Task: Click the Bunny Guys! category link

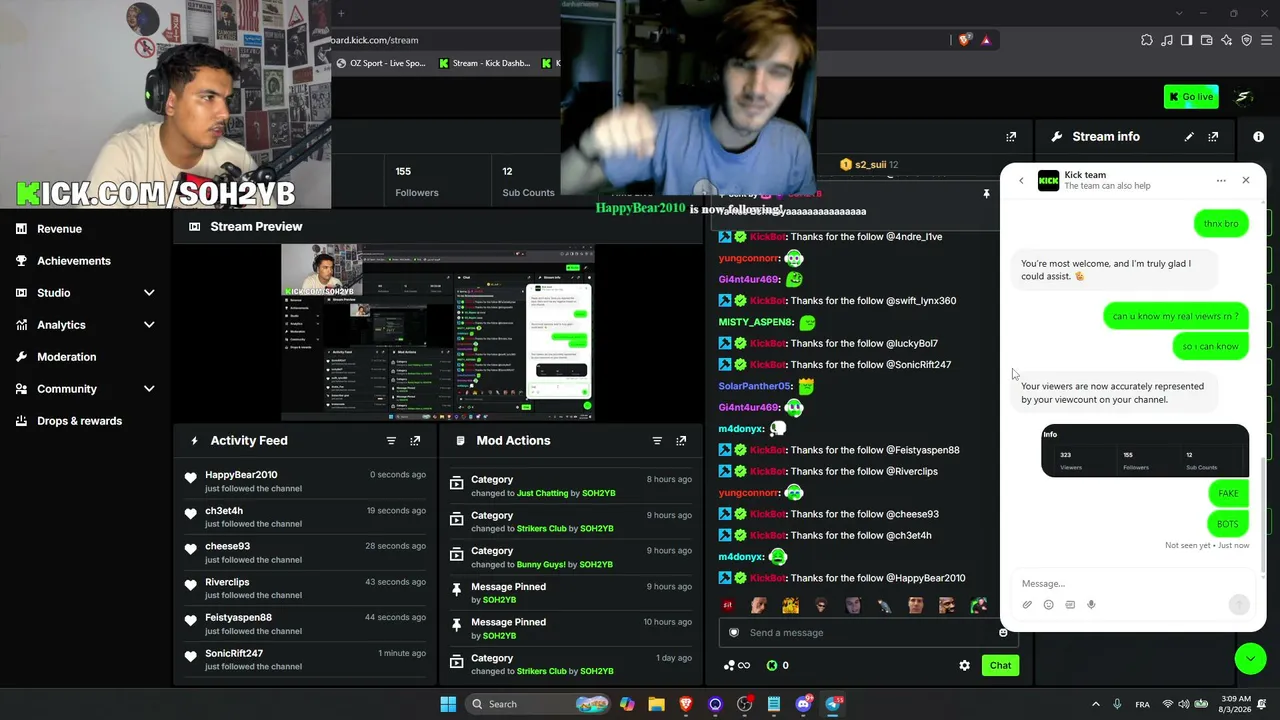Action: [x=541, y=565]
